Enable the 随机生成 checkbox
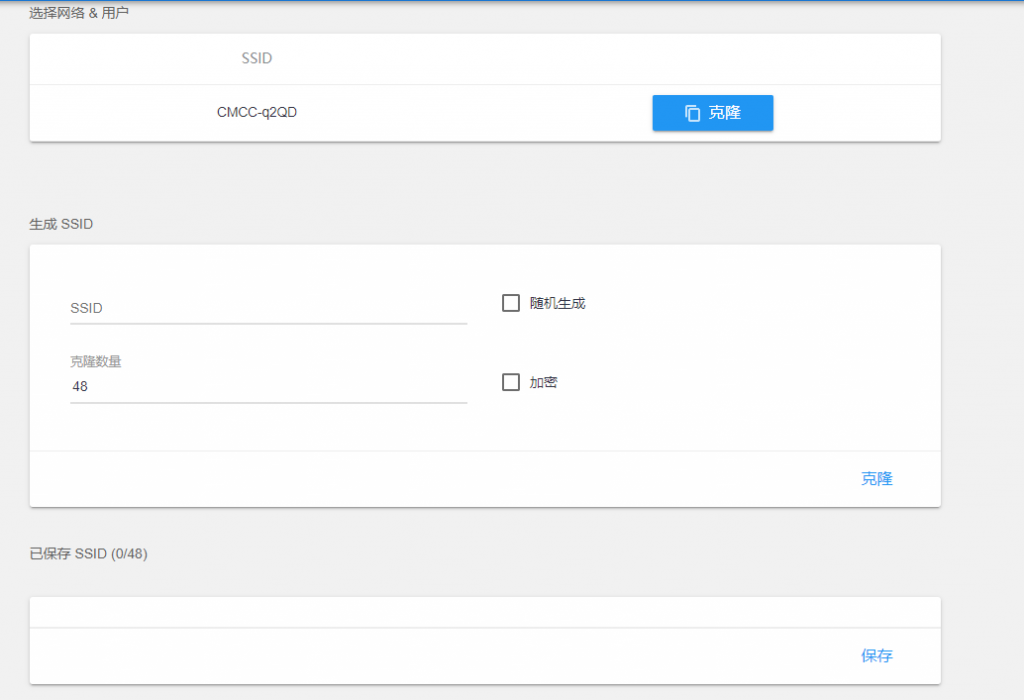 coord(511,303)
